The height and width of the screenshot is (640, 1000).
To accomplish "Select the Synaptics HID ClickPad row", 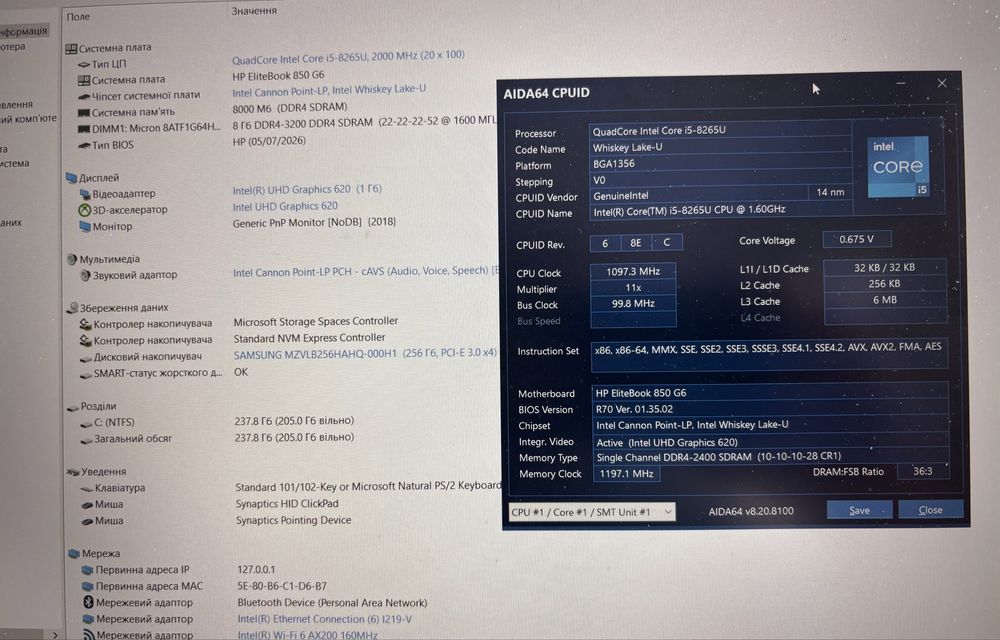I will pyautogui.click(x=287, y=504).
